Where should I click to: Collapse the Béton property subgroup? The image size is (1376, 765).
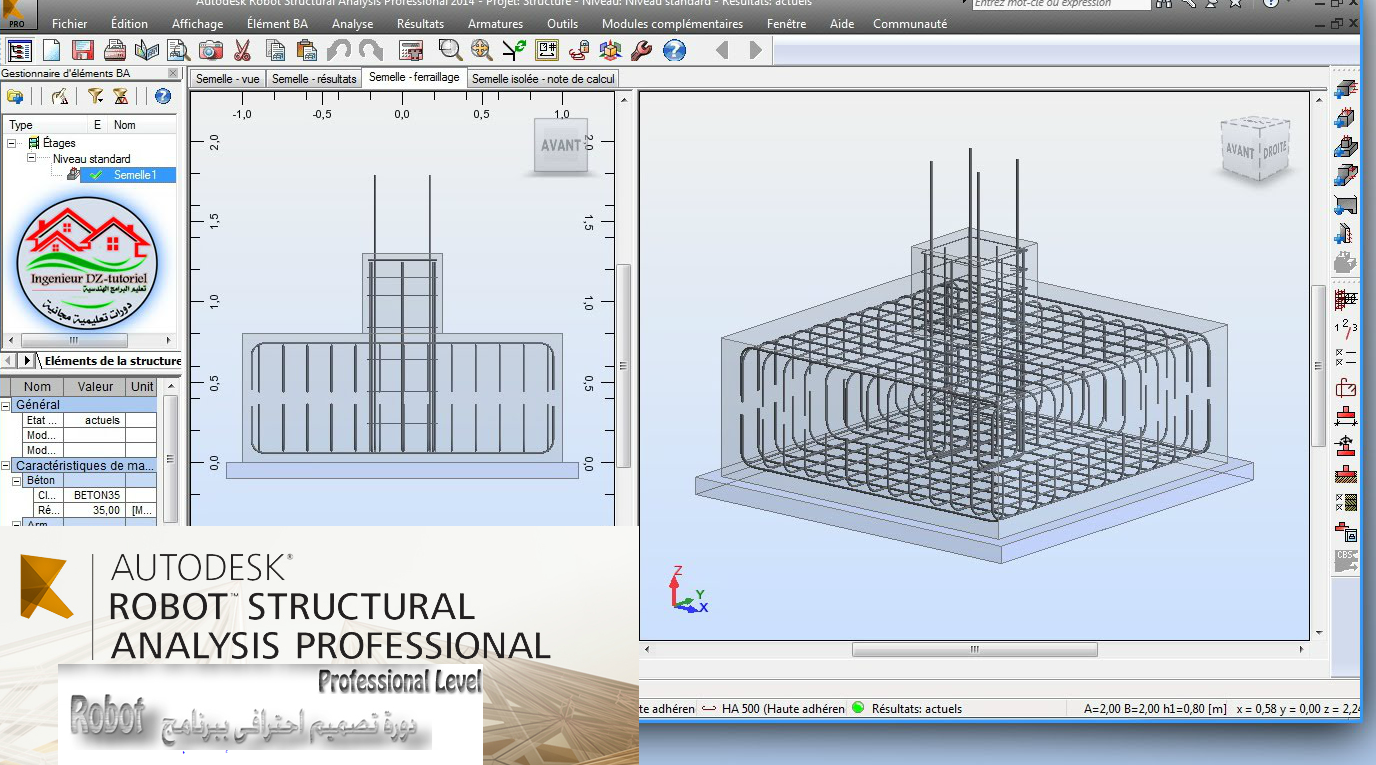click(17, 481)
